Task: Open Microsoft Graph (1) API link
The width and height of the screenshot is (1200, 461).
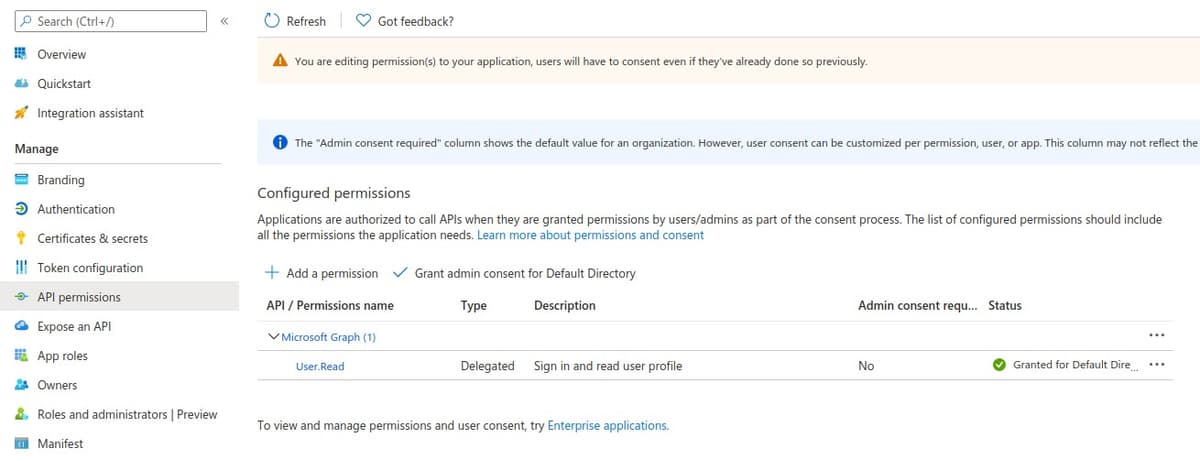Action: click(328, 337)
